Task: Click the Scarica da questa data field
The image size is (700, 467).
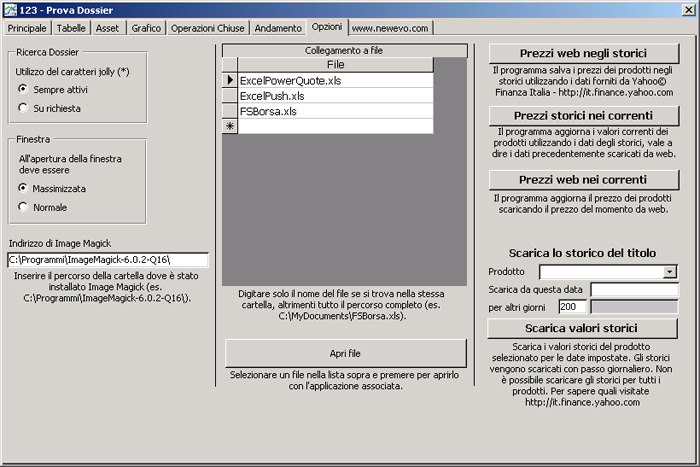Action: (634, 290)
